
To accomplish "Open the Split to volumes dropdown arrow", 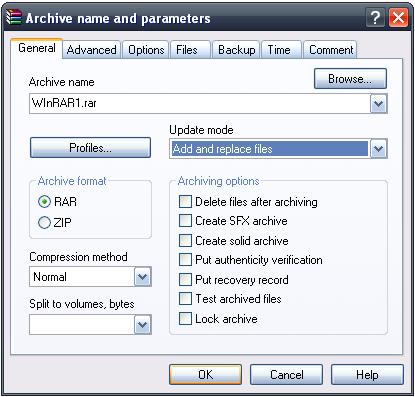I will pyautogui.click(x=143, y=325).
